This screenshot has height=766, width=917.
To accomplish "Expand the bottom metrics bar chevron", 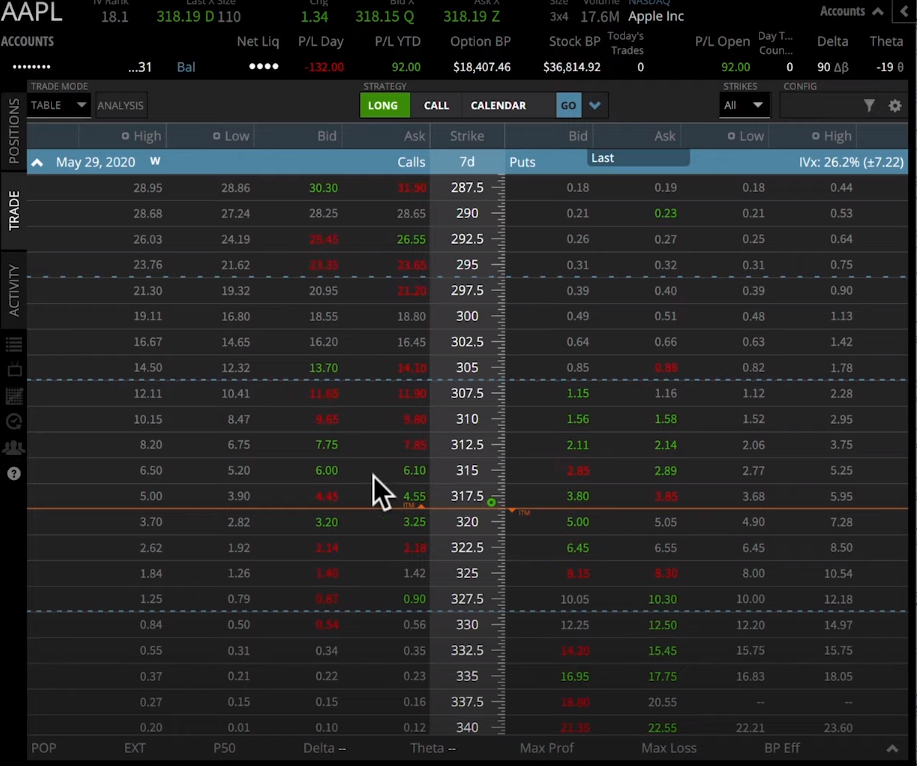I will coord(892,748).
